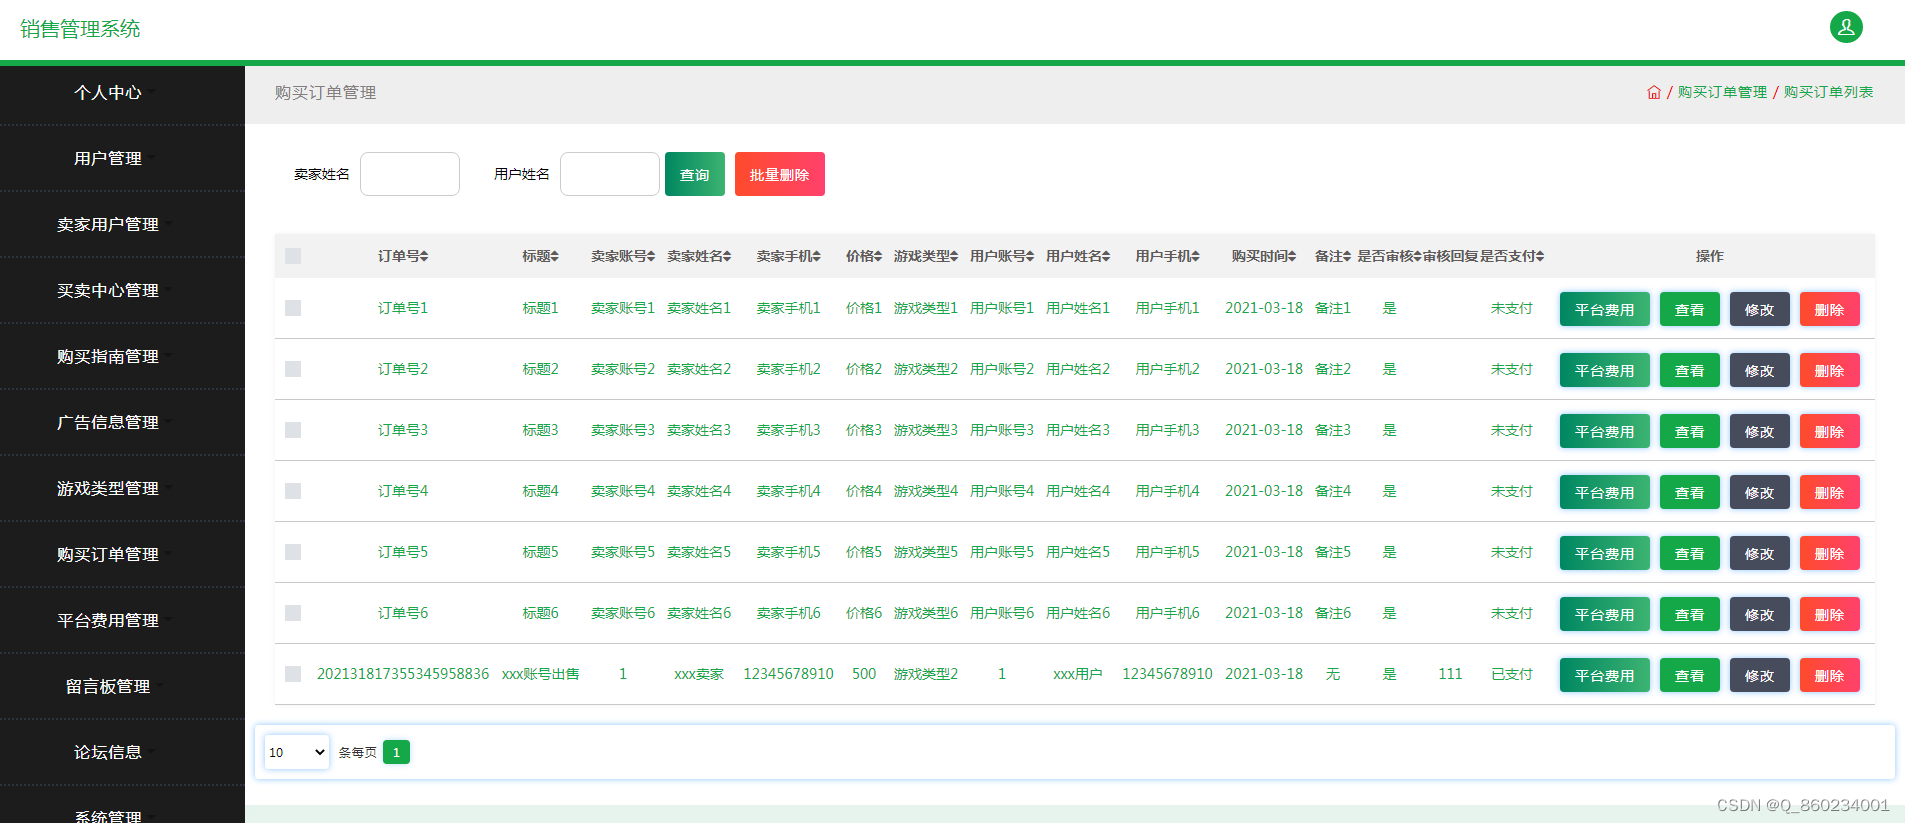The image size is (1905, 823).
Task: Go to page 1 in pagination
Action: (396, 752)
